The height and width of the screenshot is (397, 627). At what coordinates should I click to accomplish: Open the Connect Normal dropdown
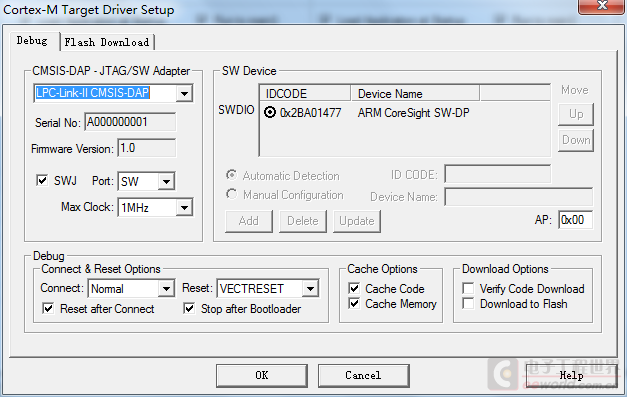pyautogui.click(x=166, y=289)
